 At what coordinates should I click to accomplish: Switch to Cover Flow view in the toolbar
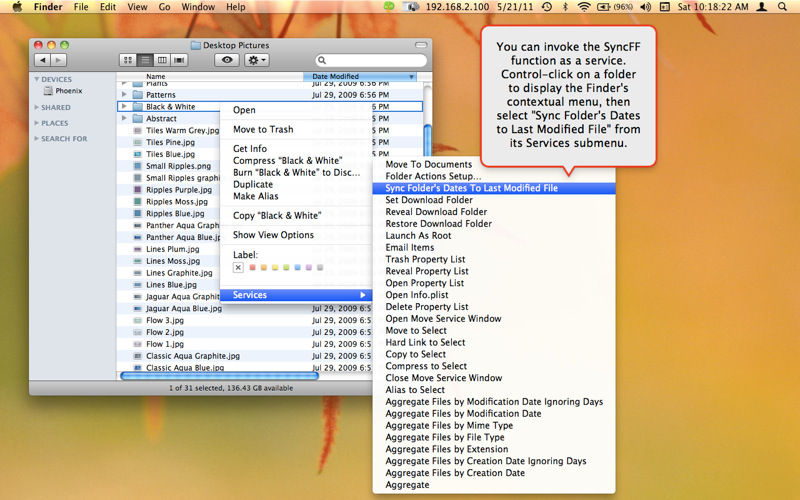(179, 60)
